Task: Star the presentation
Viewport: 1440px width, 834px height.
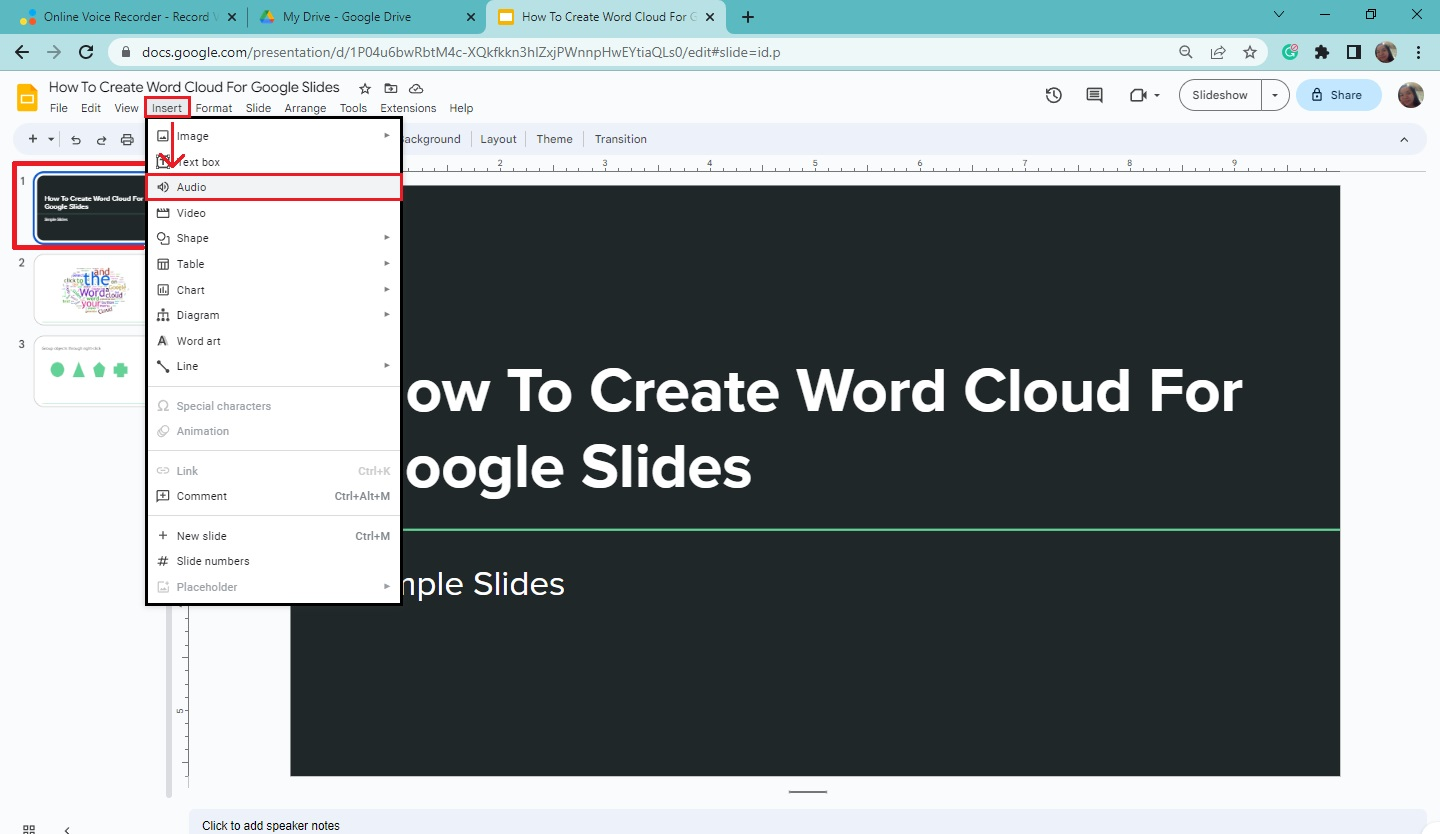Action: coord(365,88)
